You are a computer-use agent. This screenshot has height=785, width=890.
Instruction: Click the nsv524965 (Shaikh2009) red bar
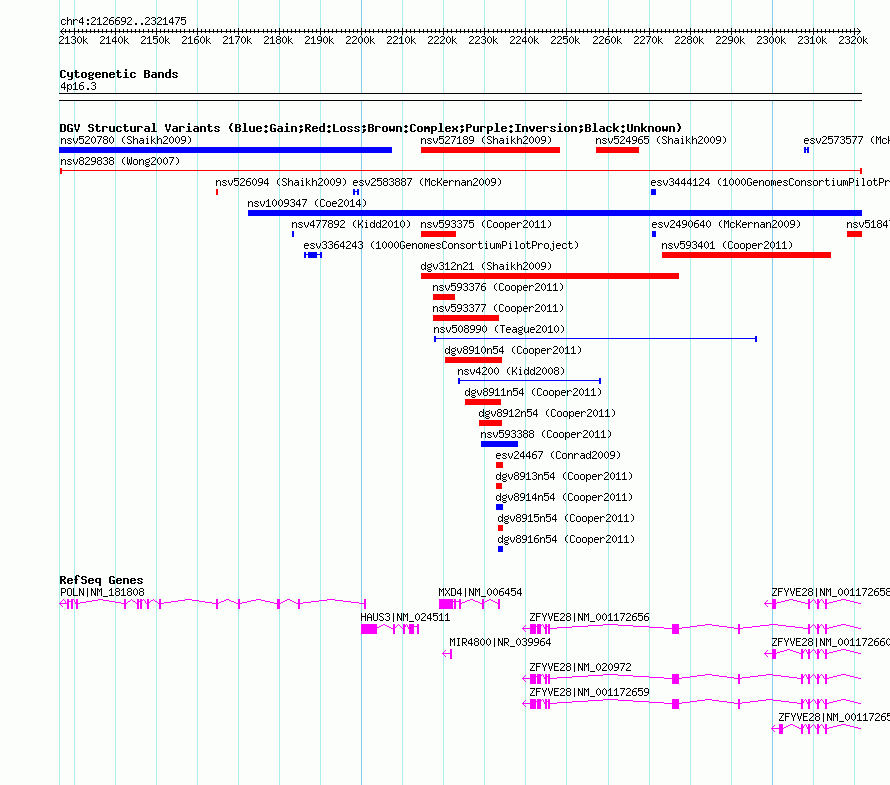pos(617,150)
